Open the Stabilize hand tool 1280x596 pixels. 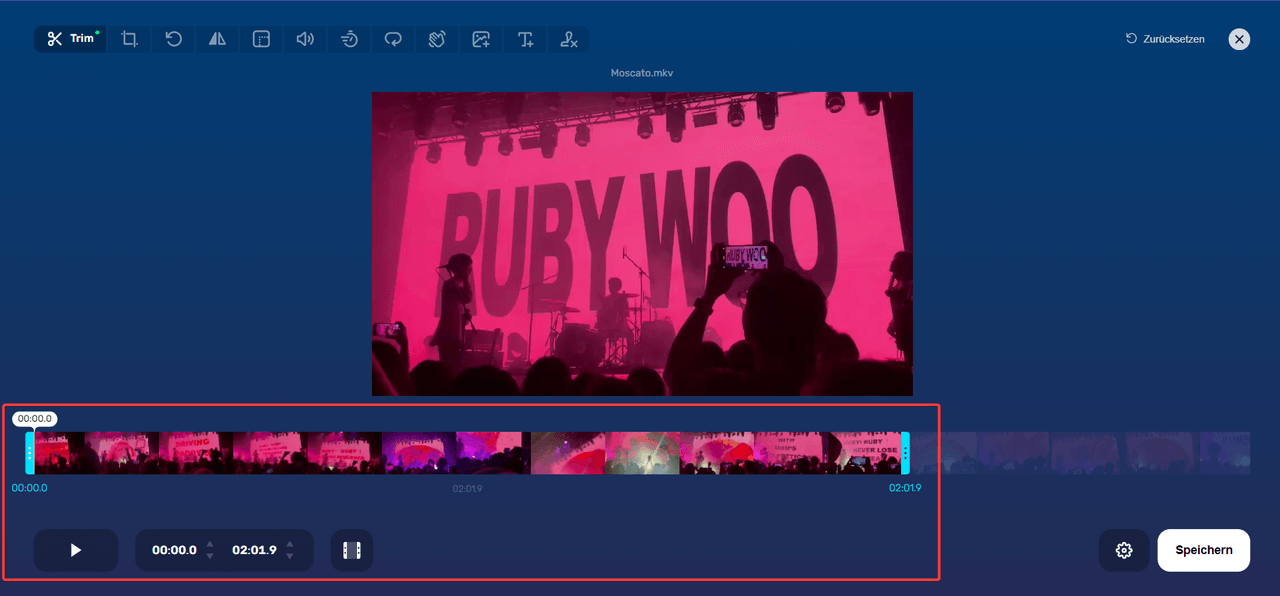click(437, 39)
